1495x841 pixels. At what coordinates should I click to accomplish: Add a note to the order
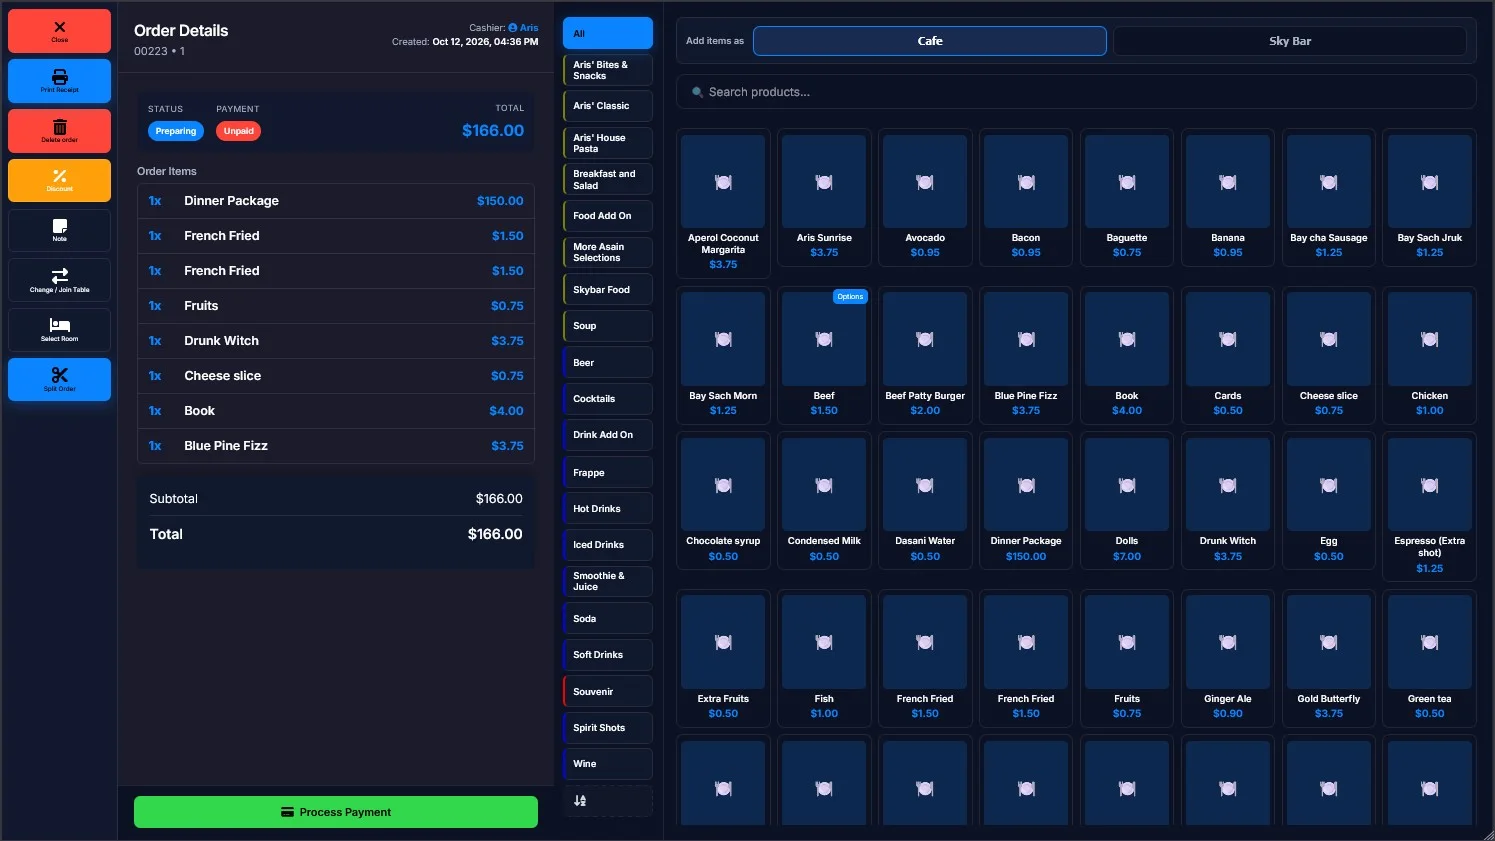pyautogui.click(x=59, y=230)
